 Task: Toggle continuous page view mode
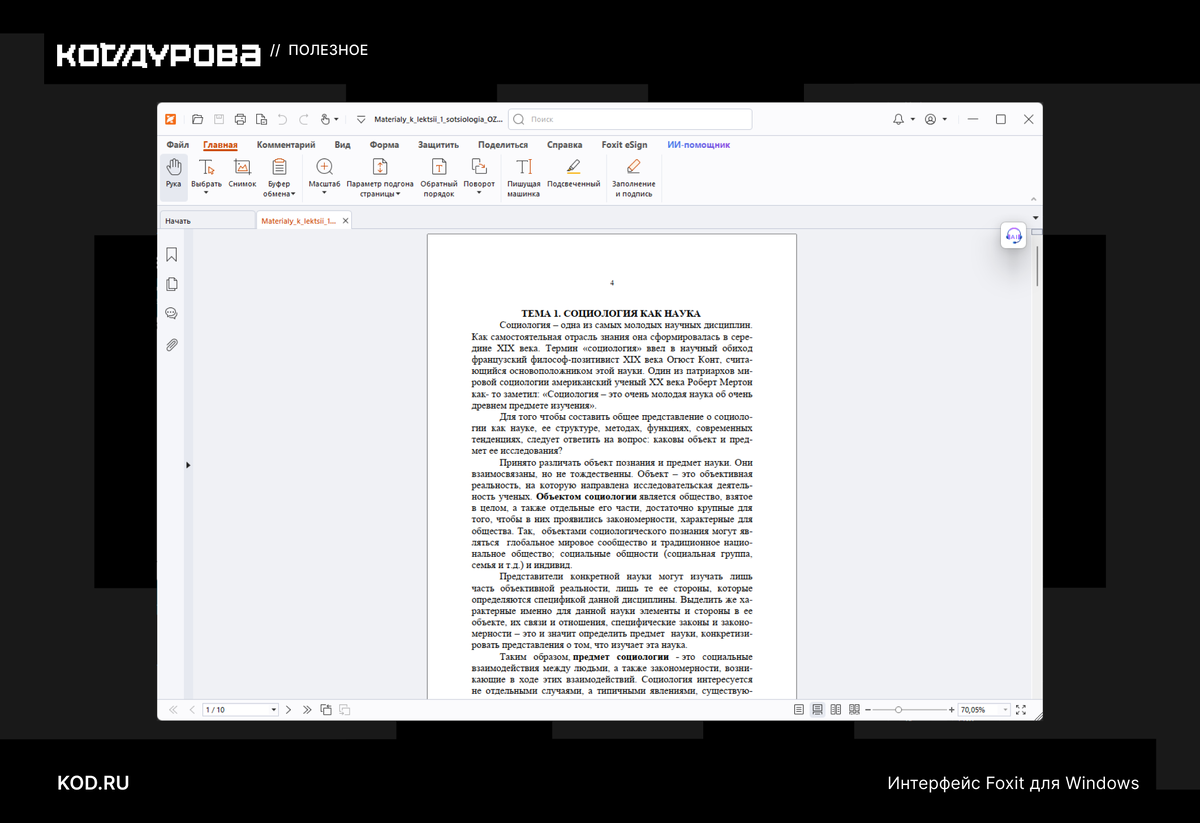point(817,709)
